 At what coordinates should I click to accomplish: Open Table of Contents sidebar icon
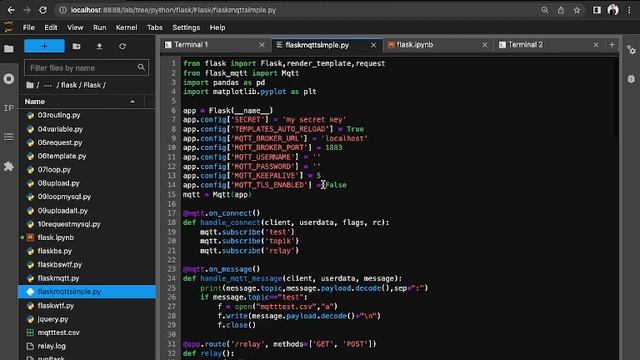pos(9,137)
